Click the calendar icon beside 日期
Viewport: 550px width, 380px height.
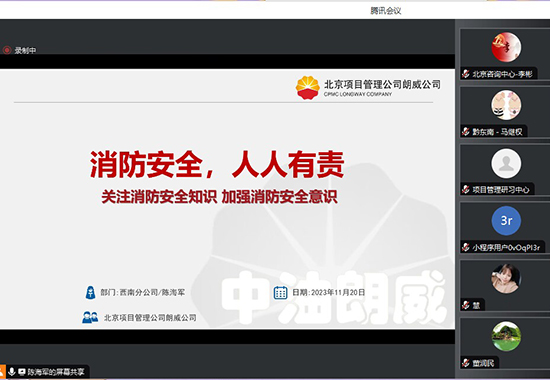point(280,292)
